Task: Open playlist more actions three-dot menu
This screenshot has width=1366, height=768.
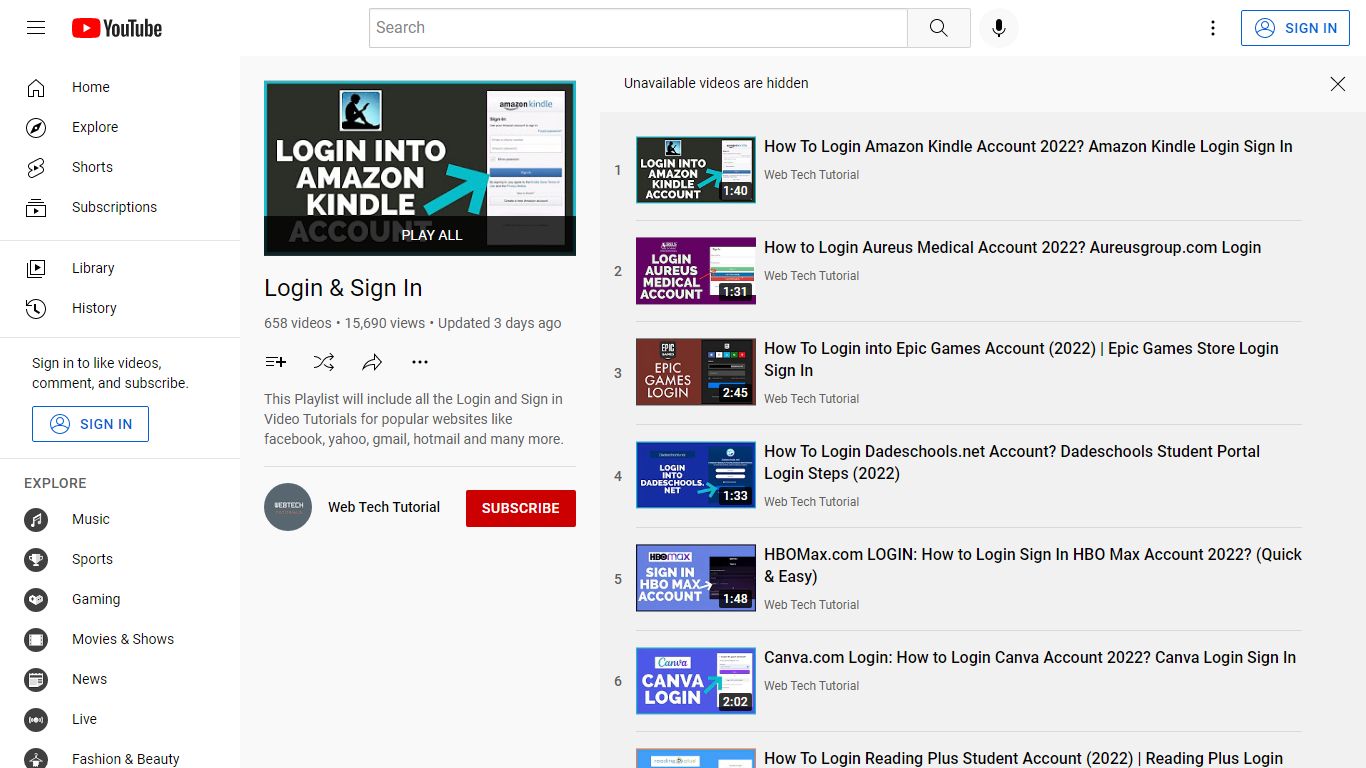Action: (x=420, y=362)
